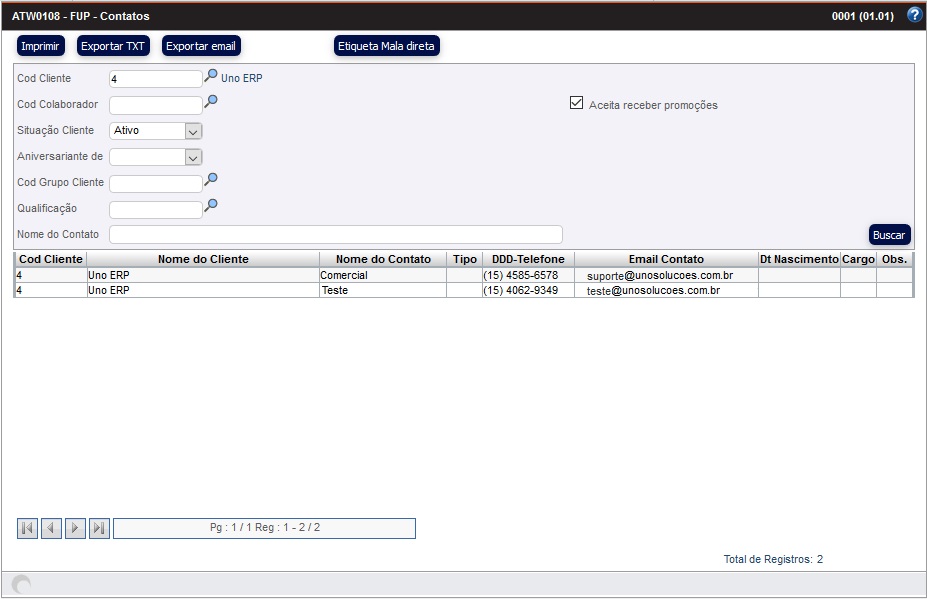Click the magnifier next to Cod Cliente
Image resolution: width=927 pixels, height=599 pixels.
211,75
